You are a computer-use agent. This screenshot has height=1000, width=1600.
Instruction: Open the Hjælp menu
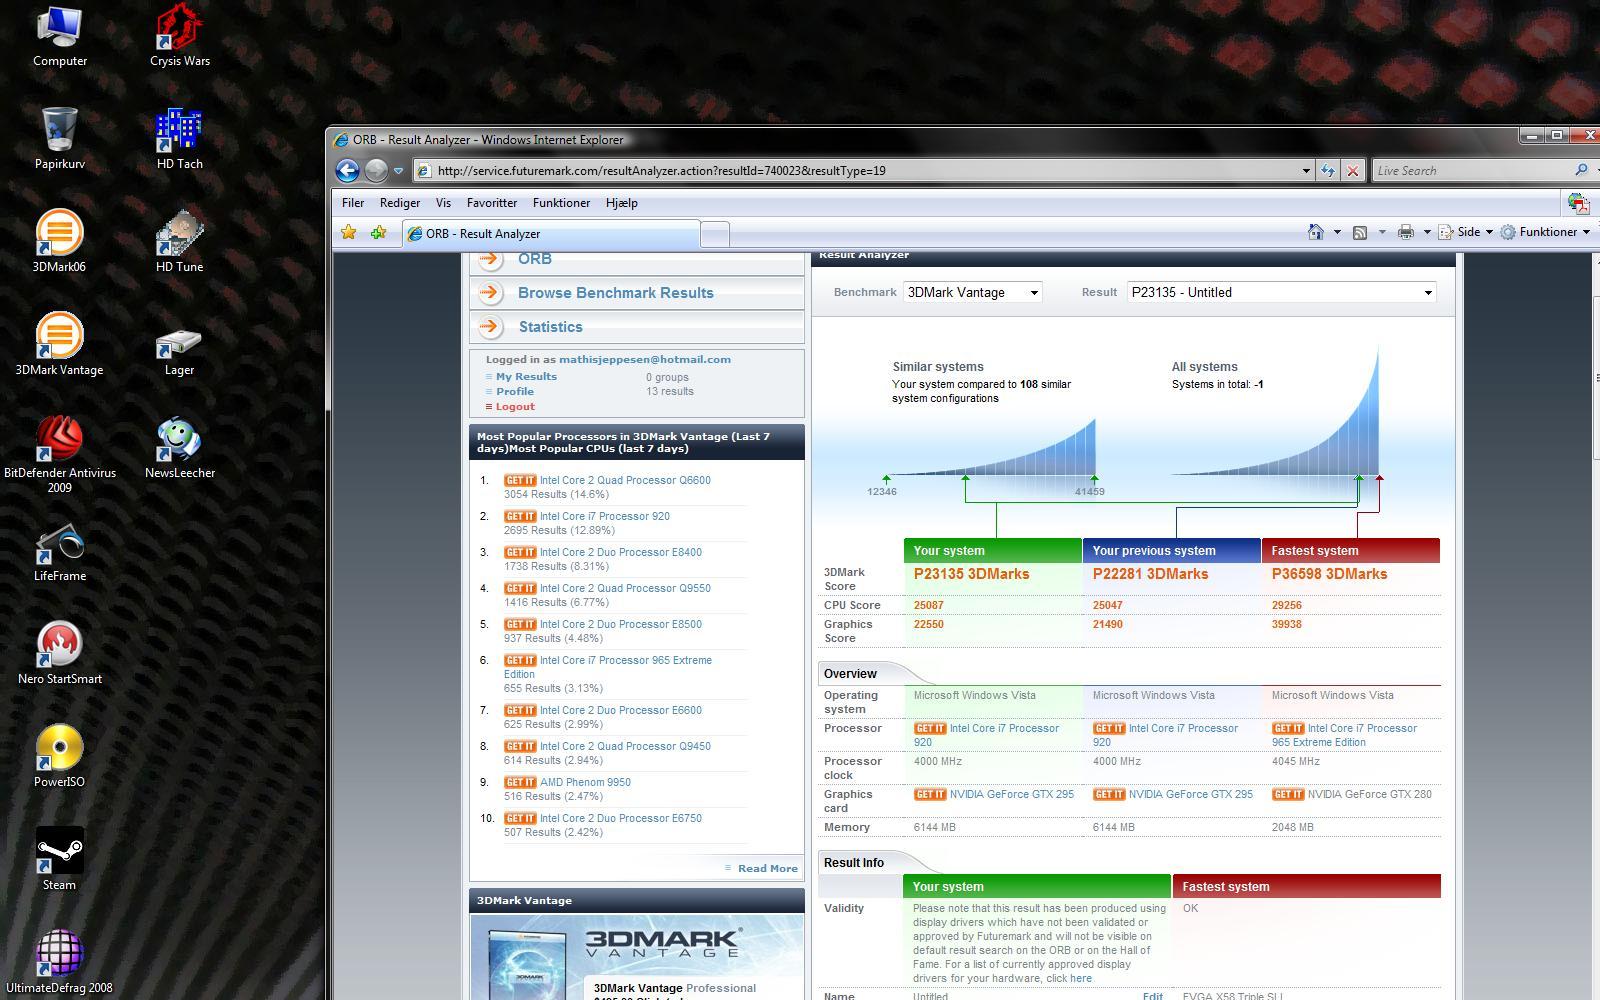click(621, 203)
